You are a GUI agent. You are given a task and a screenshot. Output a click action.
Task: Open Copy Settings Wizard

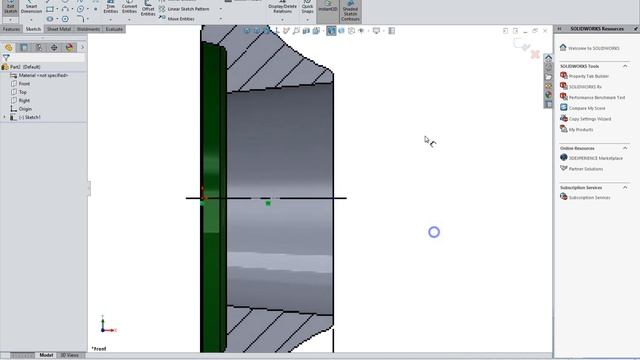pos(586,119)
